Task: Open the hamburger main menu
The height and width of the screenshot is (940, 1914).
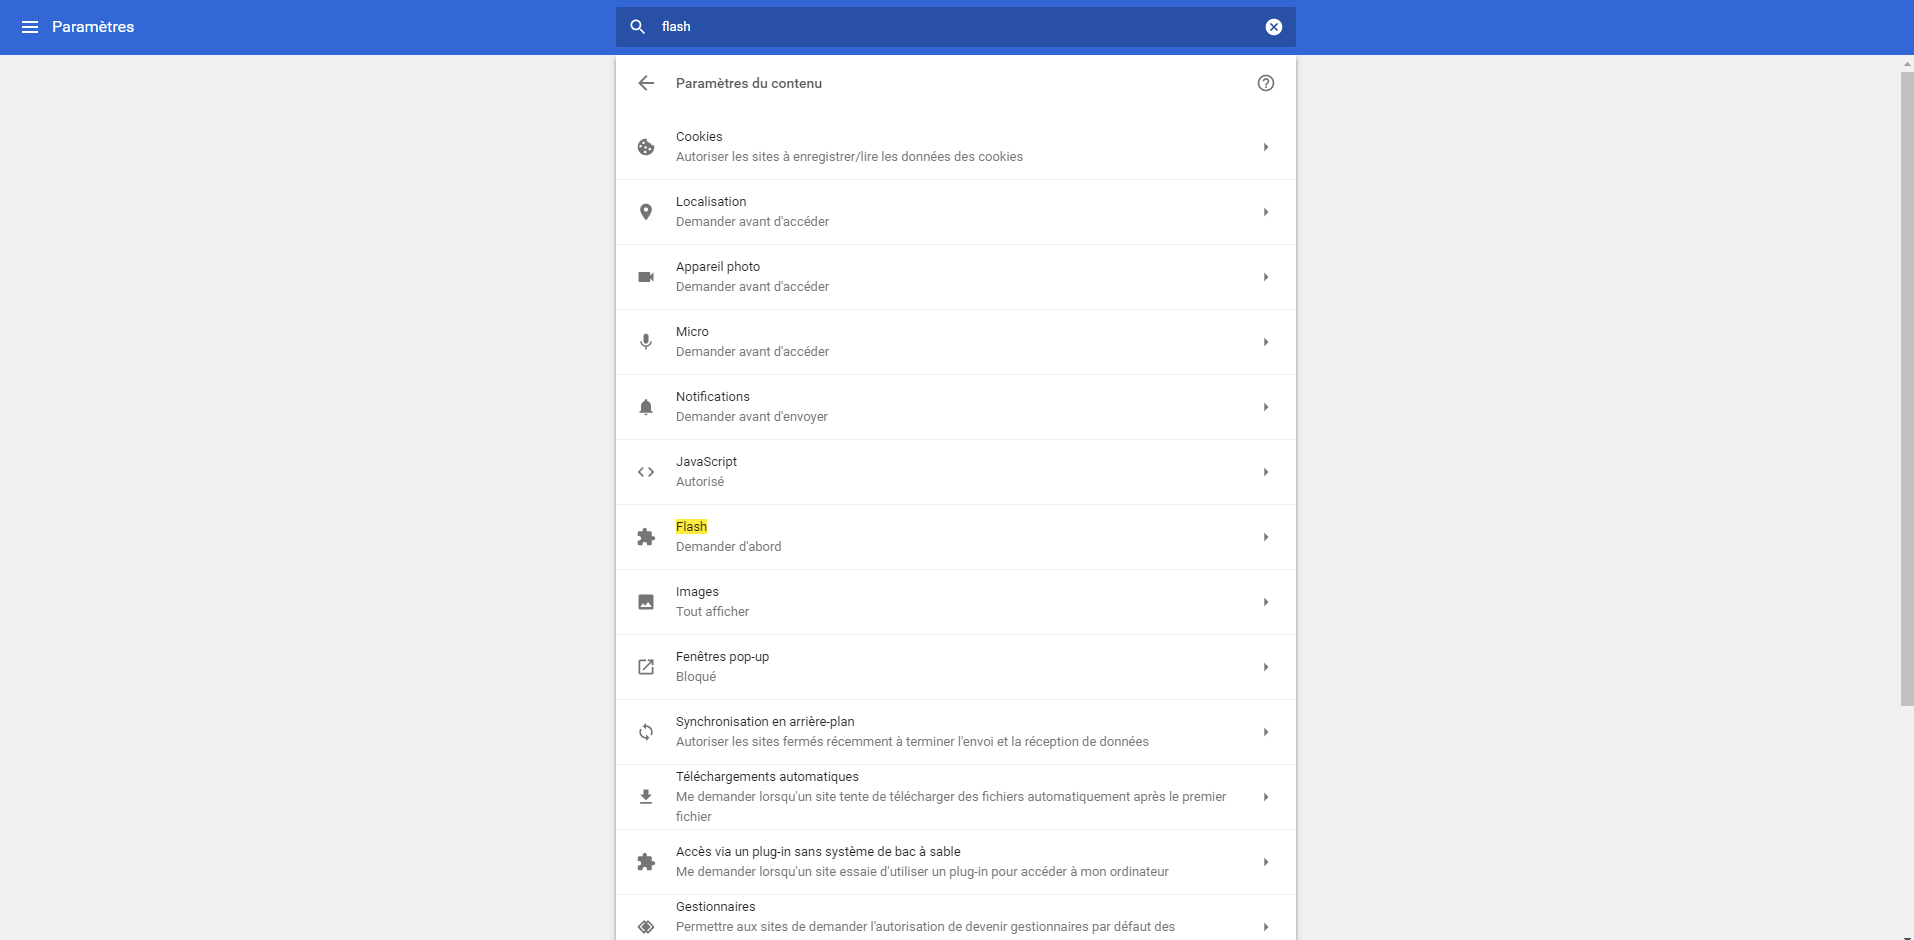Action: pyautogui.click(x=30, y=27)
